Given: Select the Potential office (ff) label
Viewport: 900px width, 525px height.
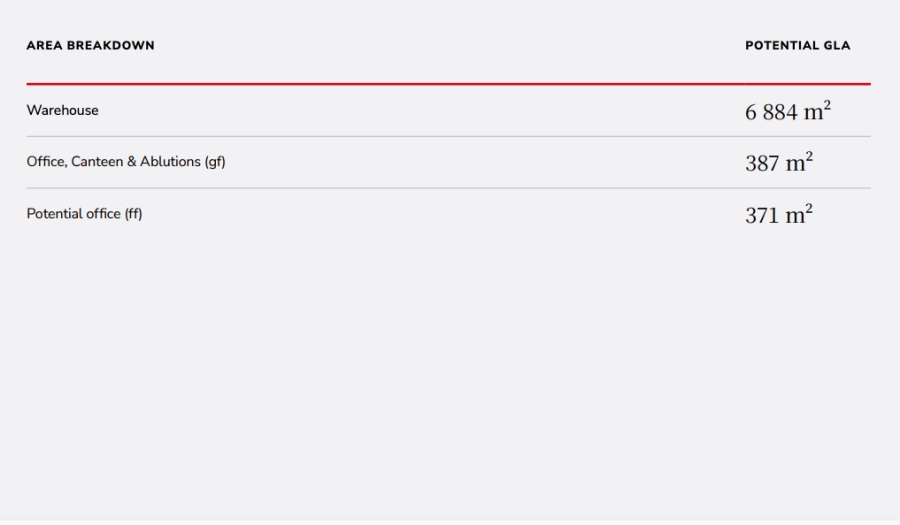Looking at the screenshot, I should click(x=84, y=214).
